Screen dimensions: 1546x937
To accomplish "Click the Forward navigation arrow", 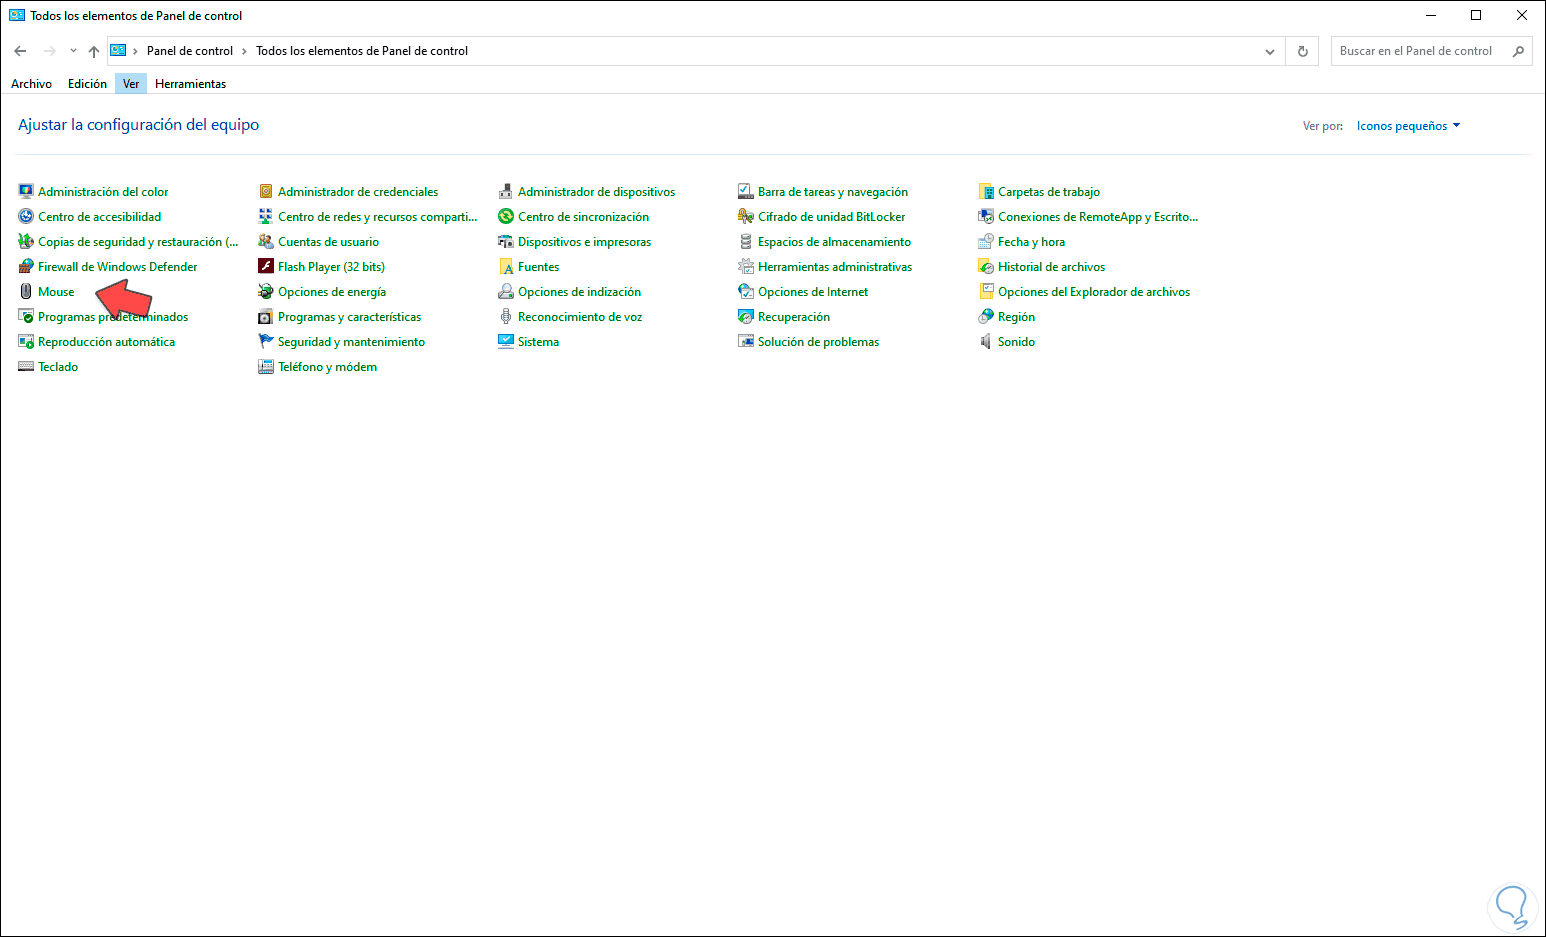I will click(50, 51).
